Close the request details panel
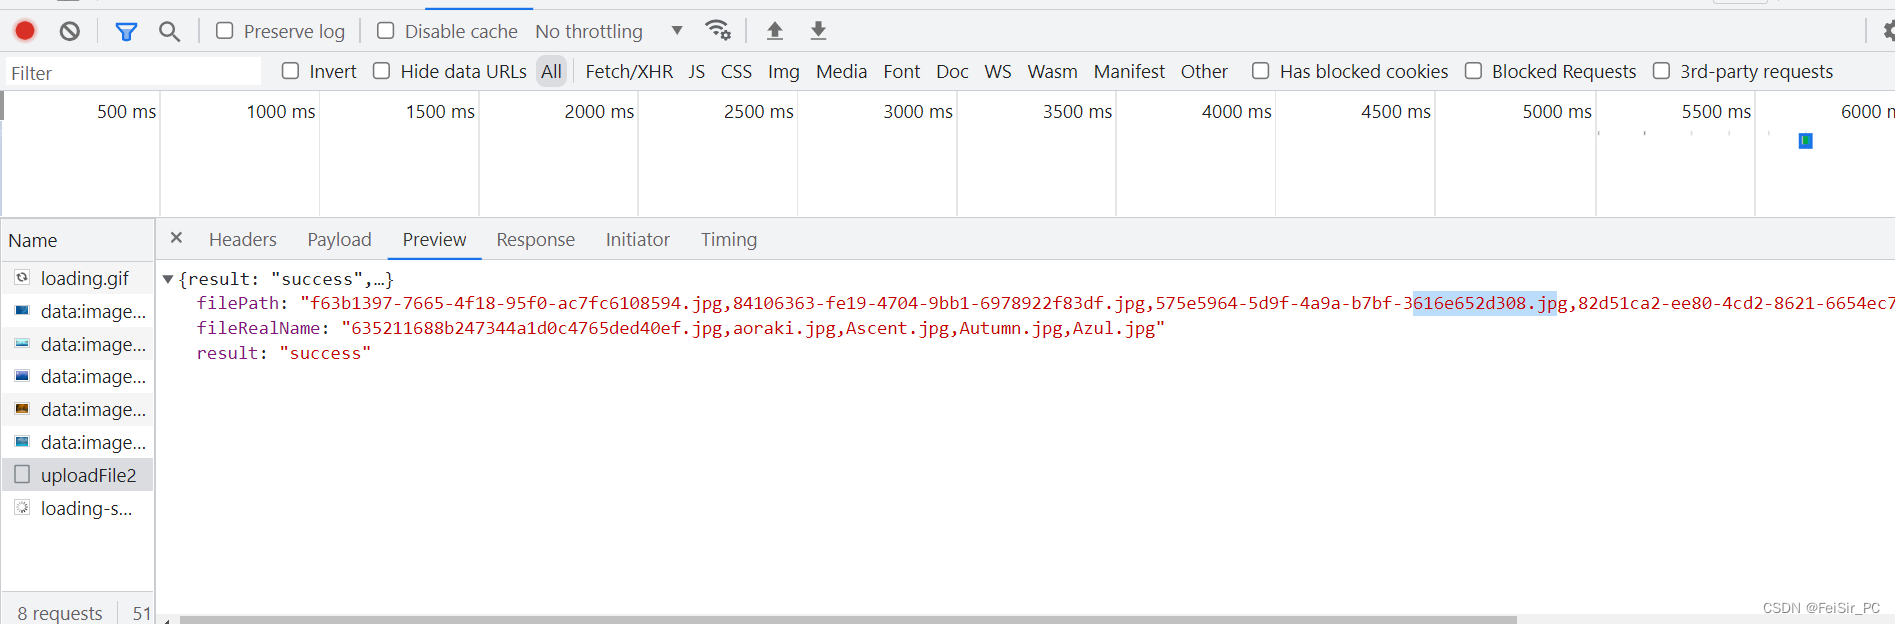This screenshot has height=624, width=1895. pyautogui.click(x=176, y=238)
